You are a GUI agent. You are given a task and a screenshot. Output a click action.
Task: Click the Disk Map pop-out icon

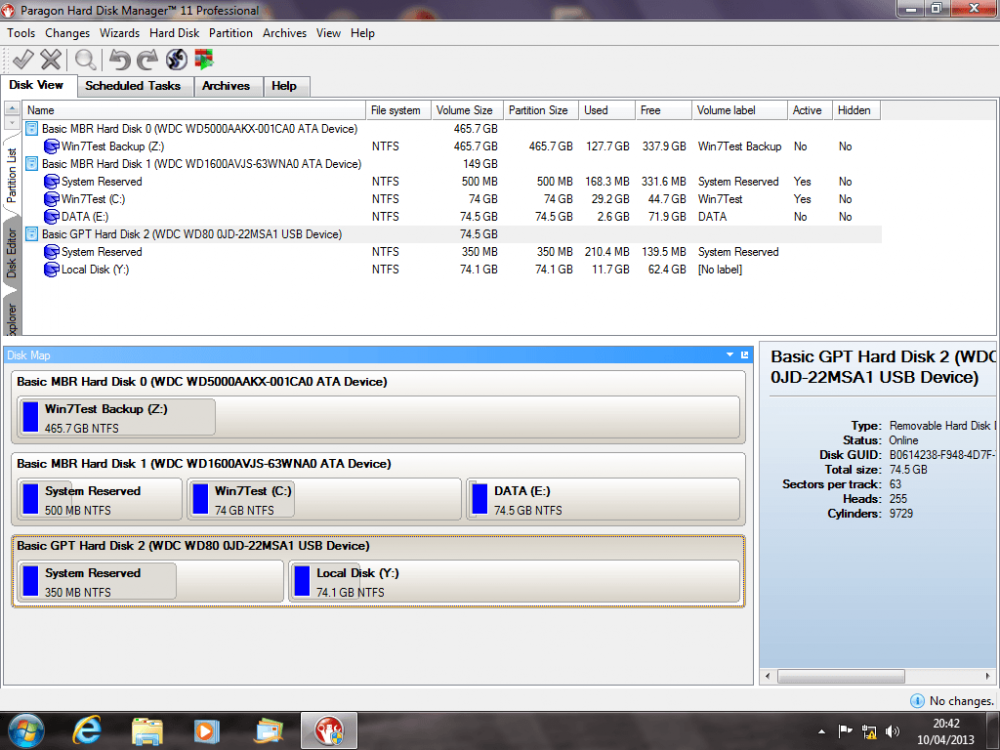[x=744, y=355]
